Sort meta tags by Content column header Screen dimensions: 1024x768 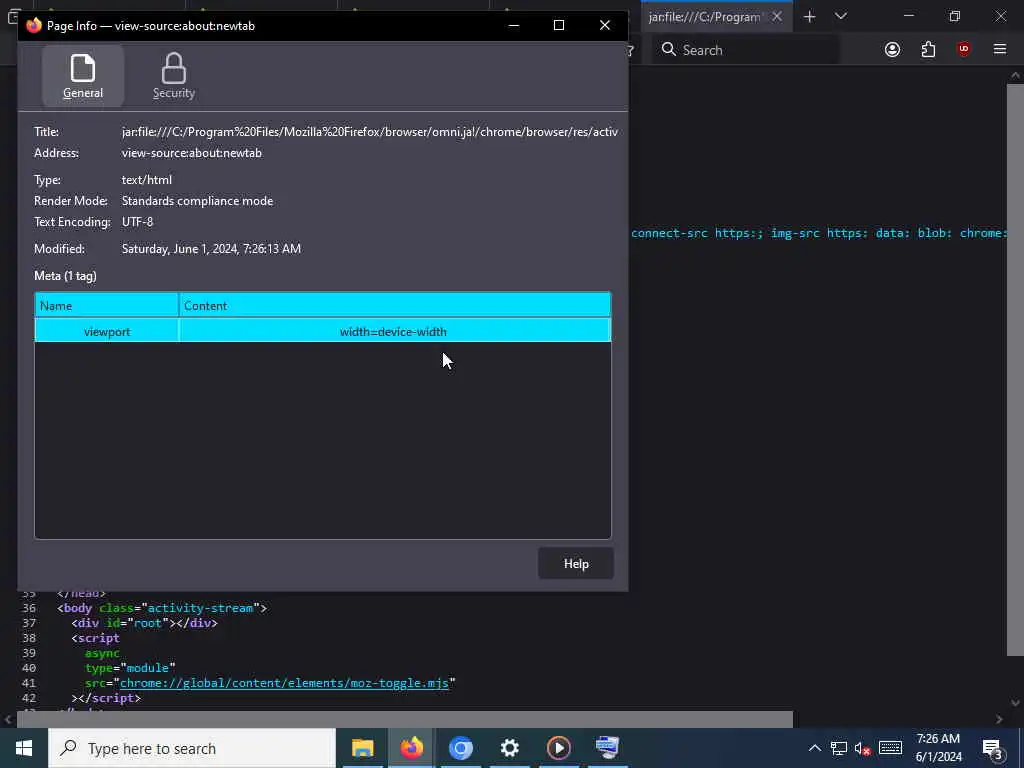pos(395,306)
